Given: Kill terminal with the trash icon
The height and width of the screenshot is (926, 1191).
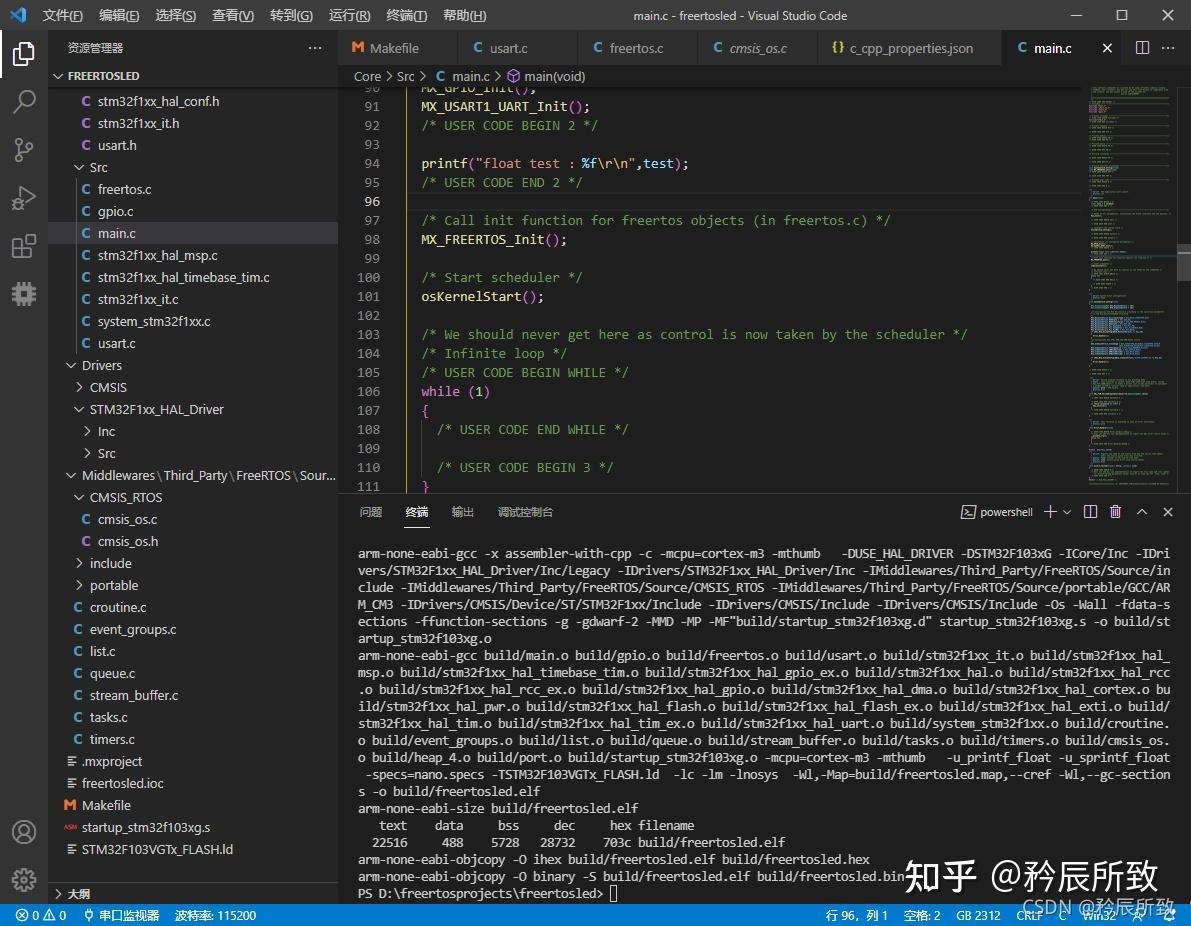Looking at the screenshot, I should [x=1116, y=512].
